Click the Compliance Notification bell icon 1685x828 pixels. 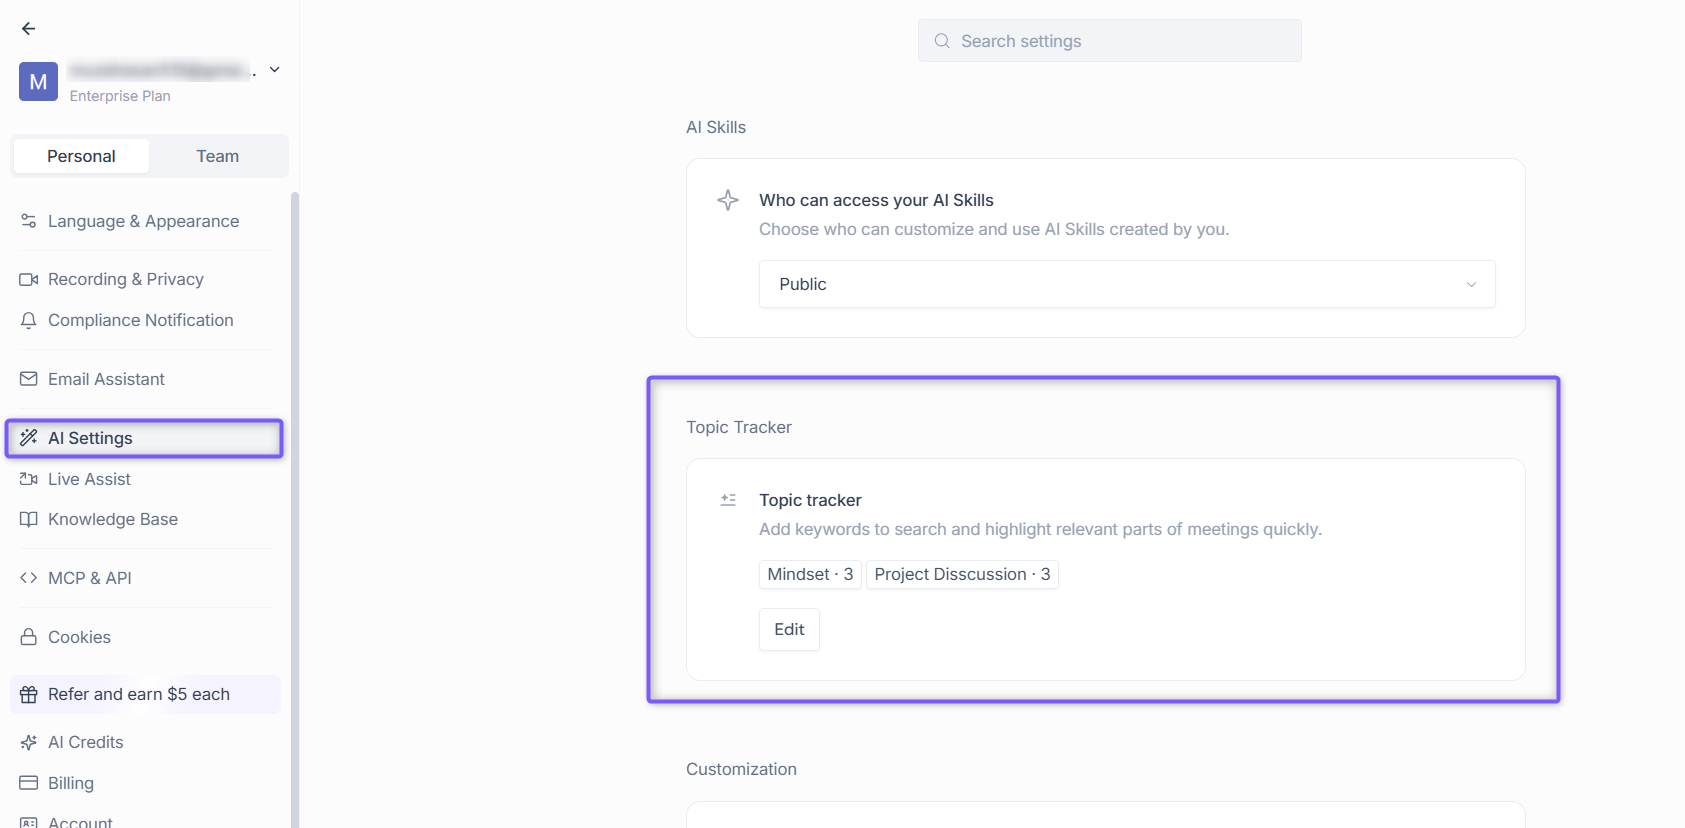[29, 320]
